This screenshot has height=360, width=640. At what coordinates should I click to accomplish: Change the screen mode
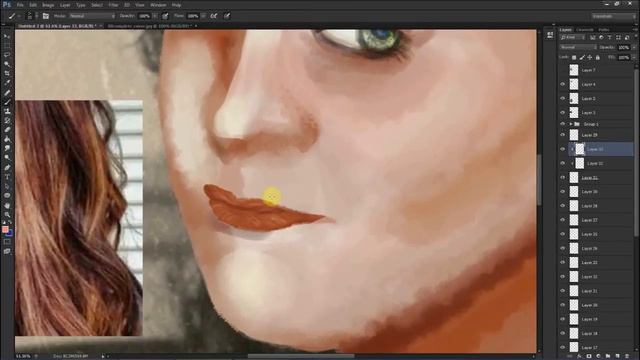point(7,251)
